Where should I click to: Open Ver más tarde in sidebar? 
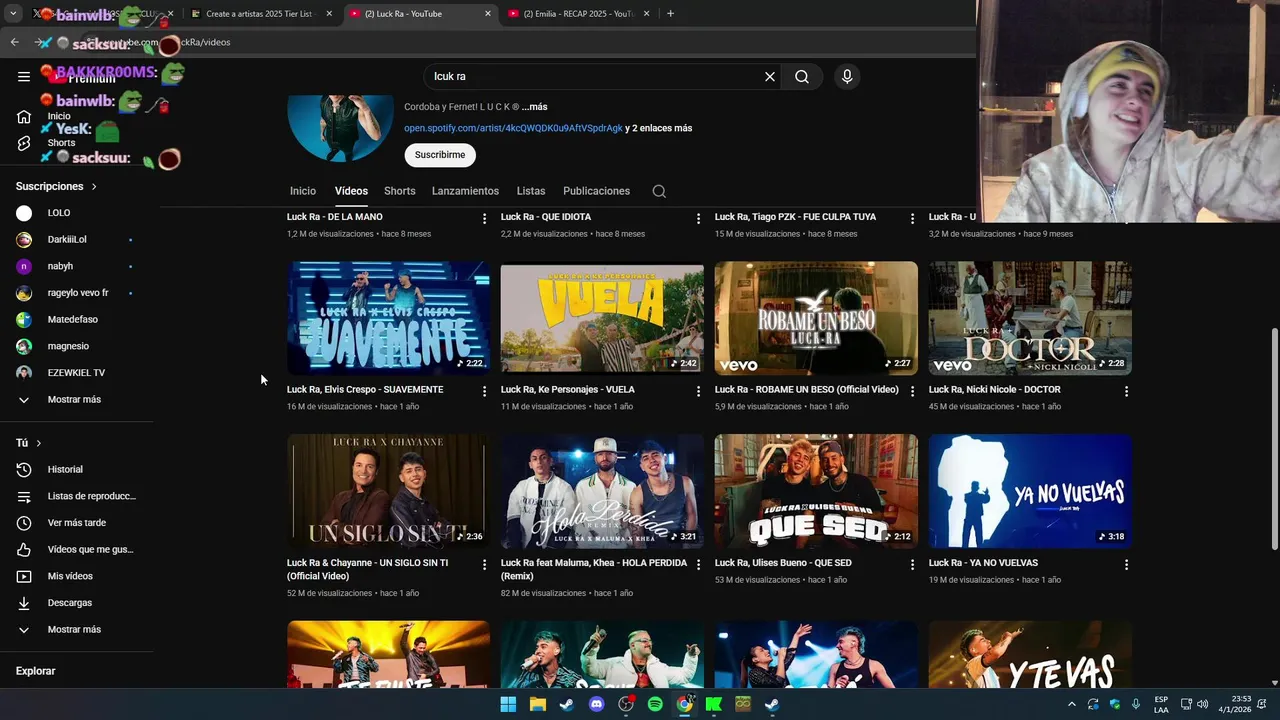(x=77, y=523)
